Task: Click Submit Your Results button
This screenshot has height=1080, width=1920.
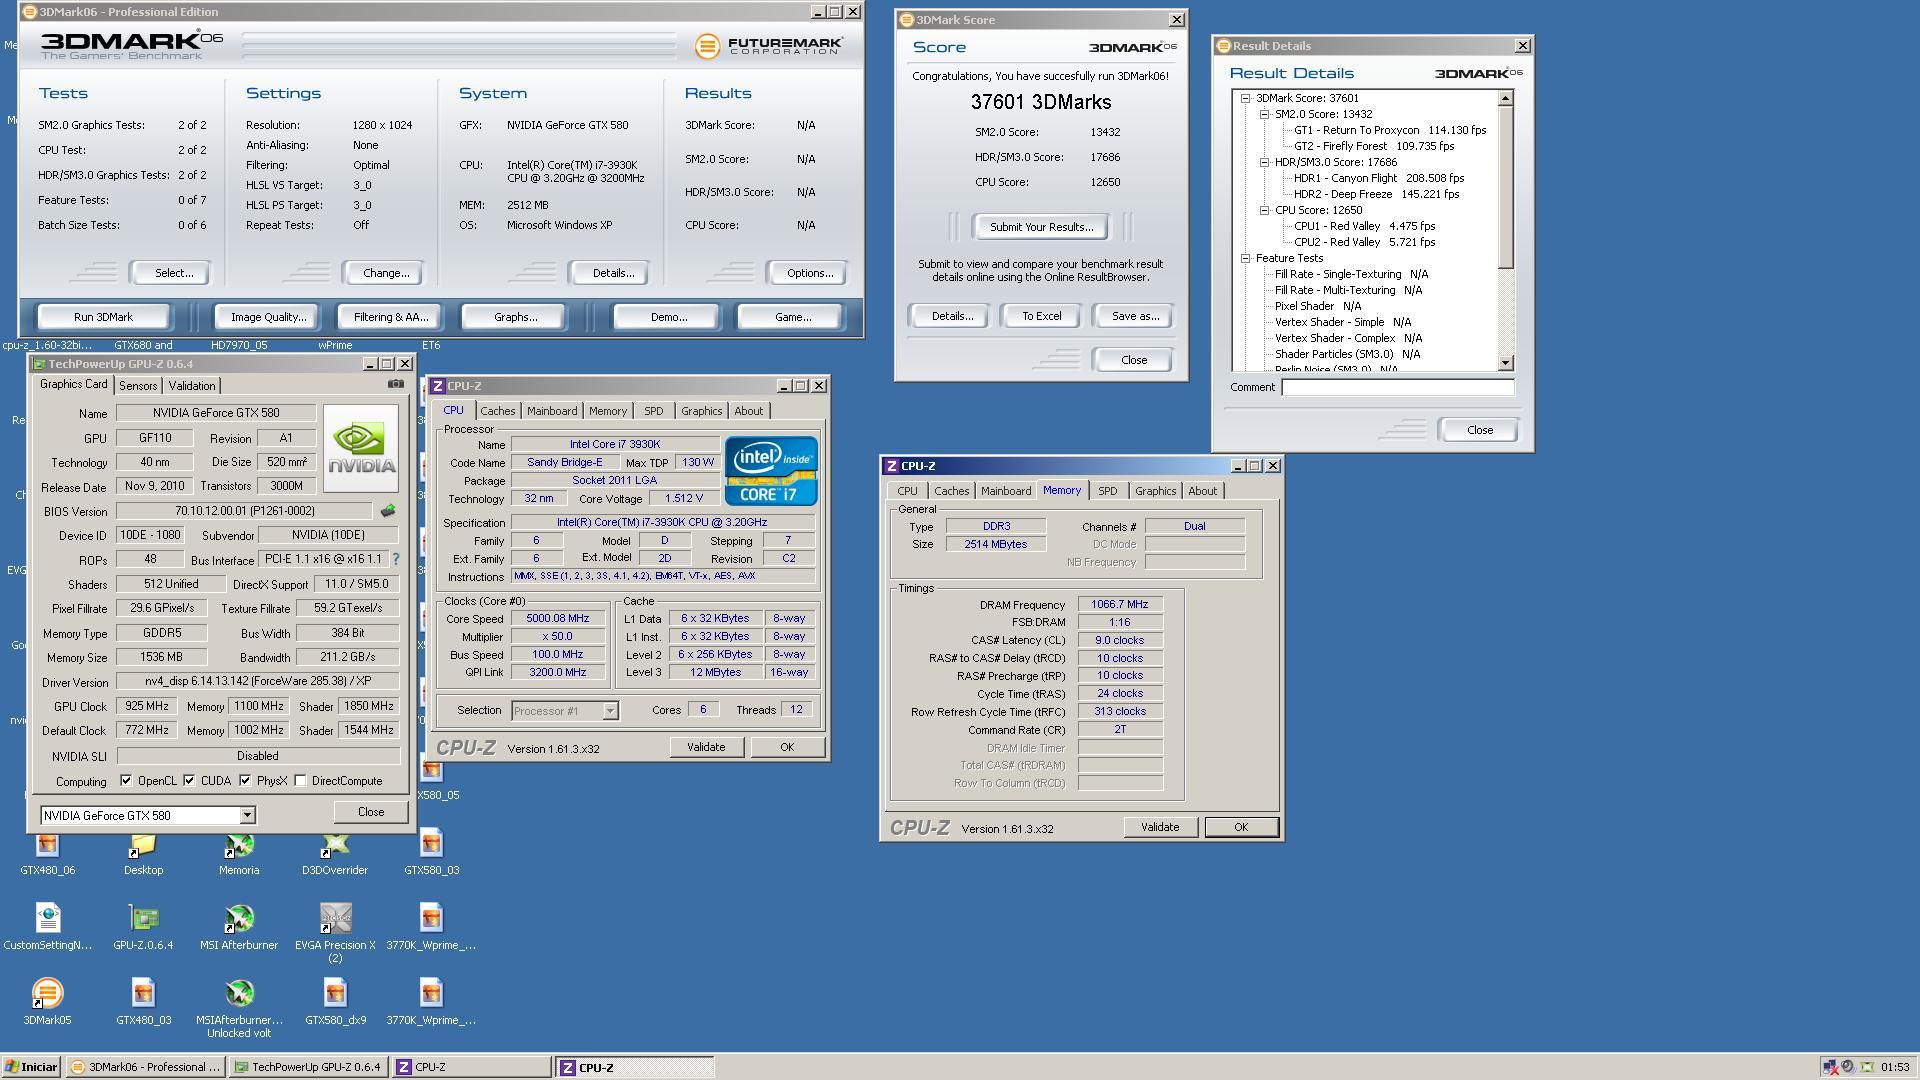Action: point(1041,227)
